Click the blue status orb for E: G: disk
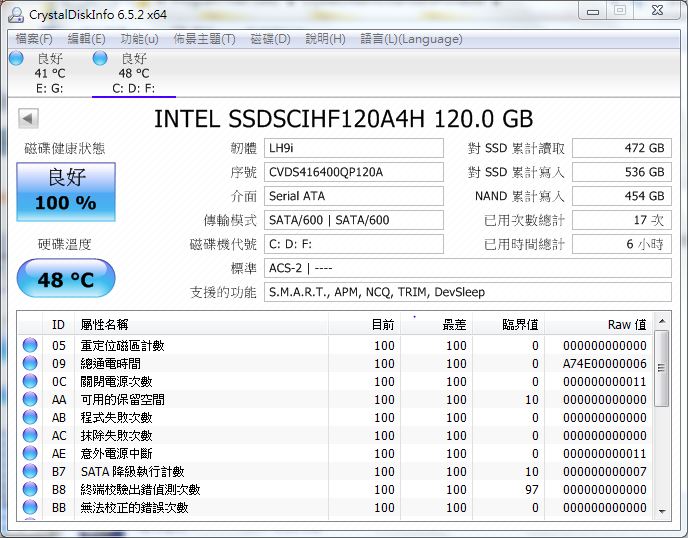This screenshot has width=688, height=538. 16,58
